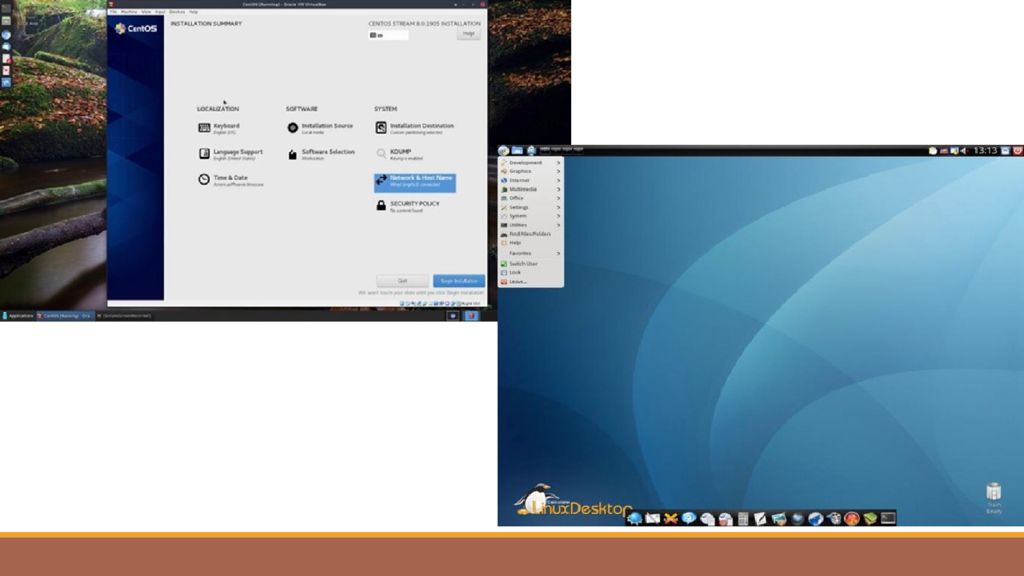Click the envelope mail icon in the dock
Screen dimensions: 1024x576
652,519
